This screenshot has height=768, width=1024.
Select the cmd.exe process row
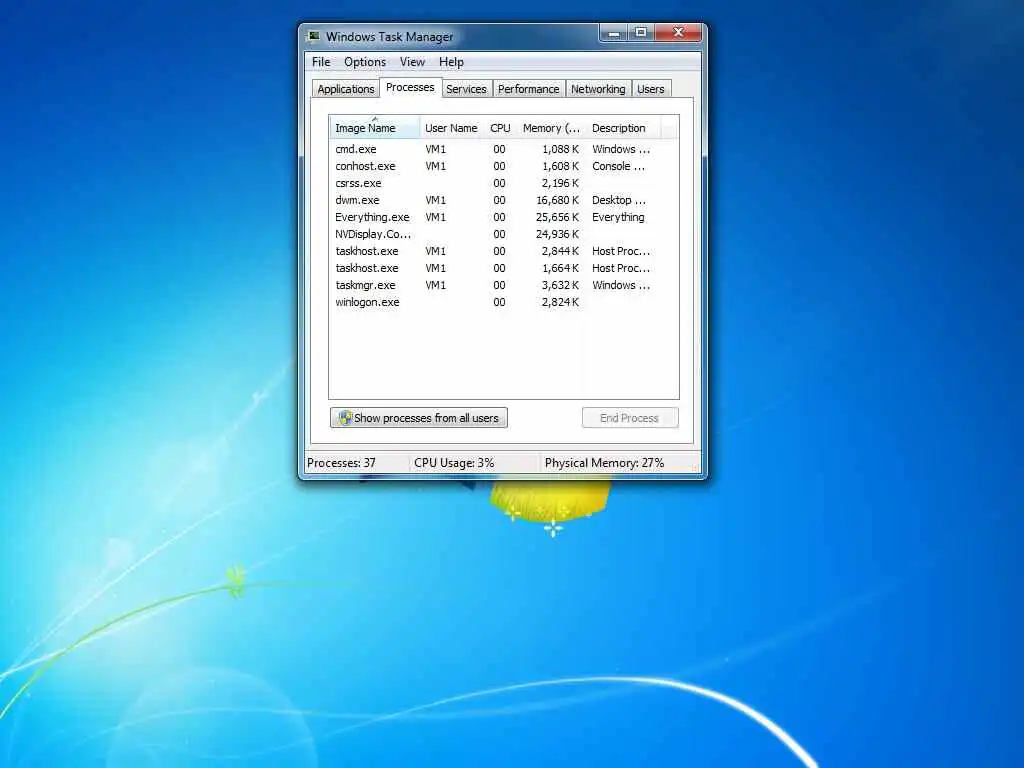504,149
